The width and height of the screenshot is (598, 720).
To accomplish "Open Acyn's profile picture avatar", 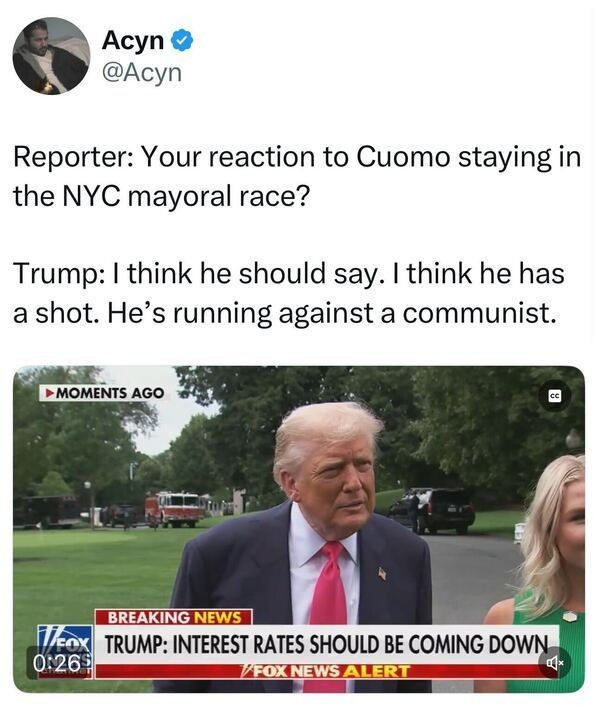I will pyautogui.click(x=51, y=56).
